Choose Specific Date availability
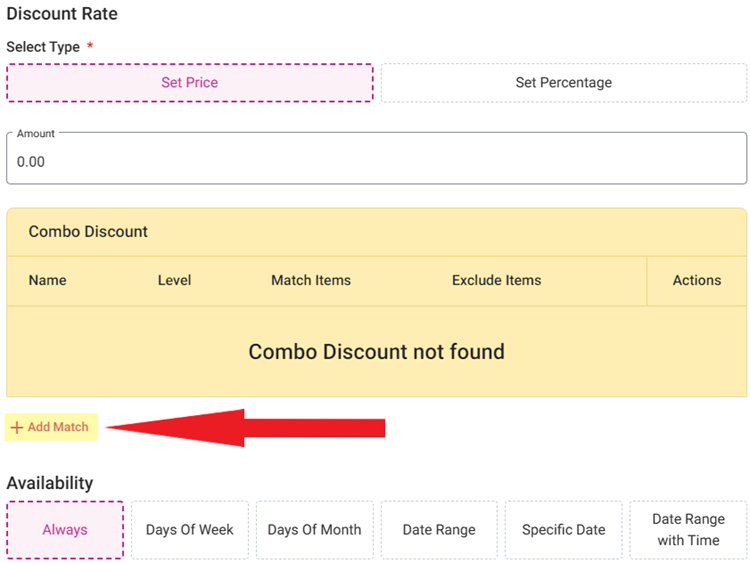750x563 pixels. click(x=563, y=529)
